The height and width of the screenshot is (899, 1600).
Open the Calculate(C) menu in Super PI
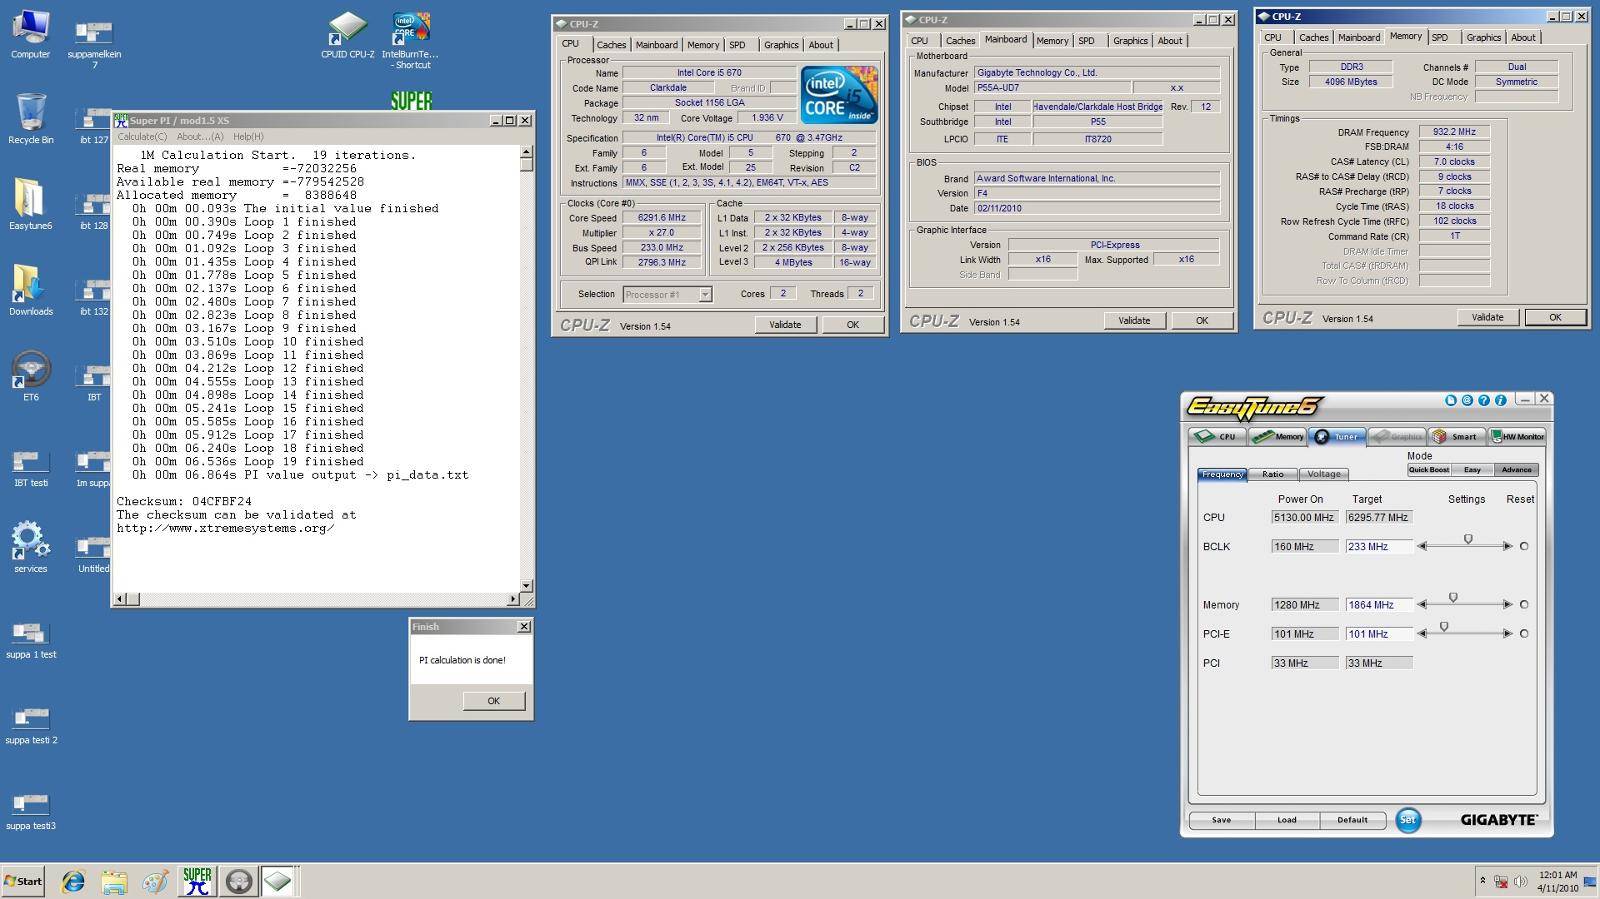tap(142, 136)
